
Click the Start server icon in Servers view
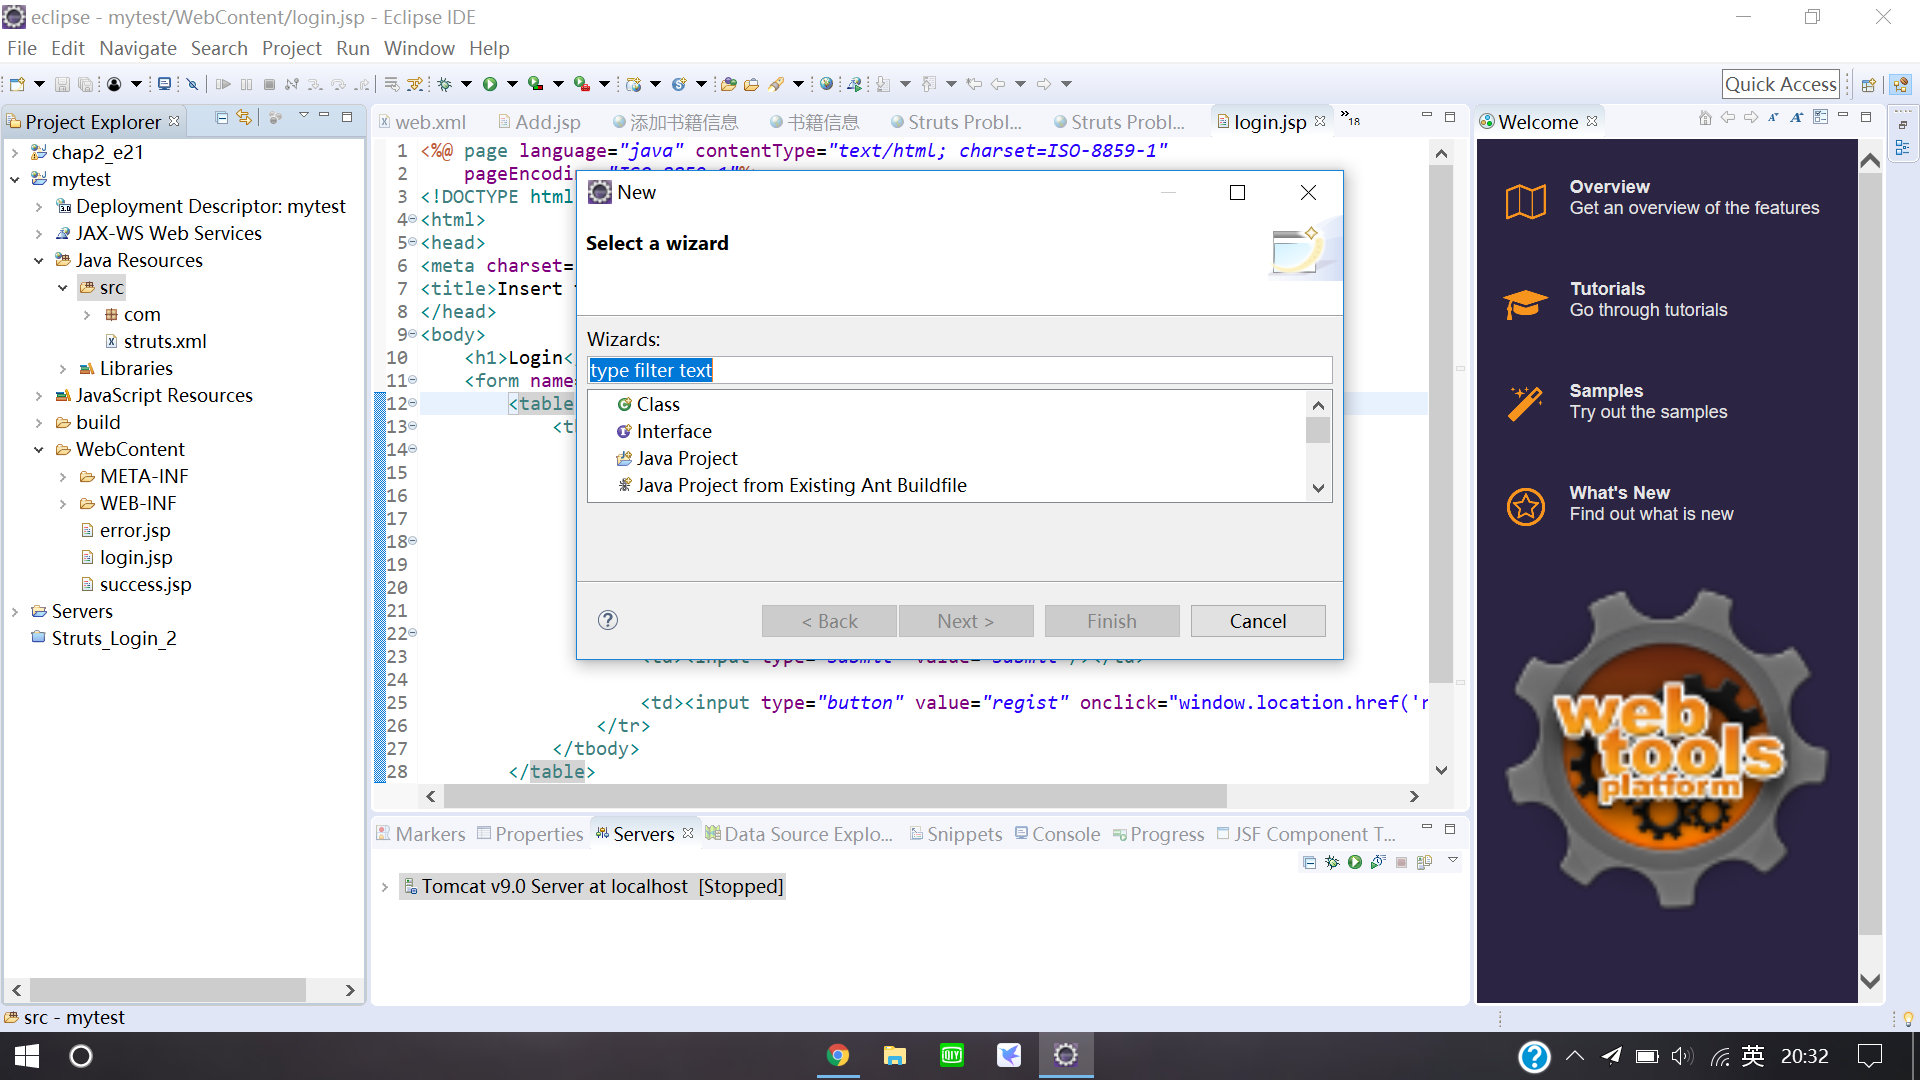pyautogui.click(x=1355, y=862)
